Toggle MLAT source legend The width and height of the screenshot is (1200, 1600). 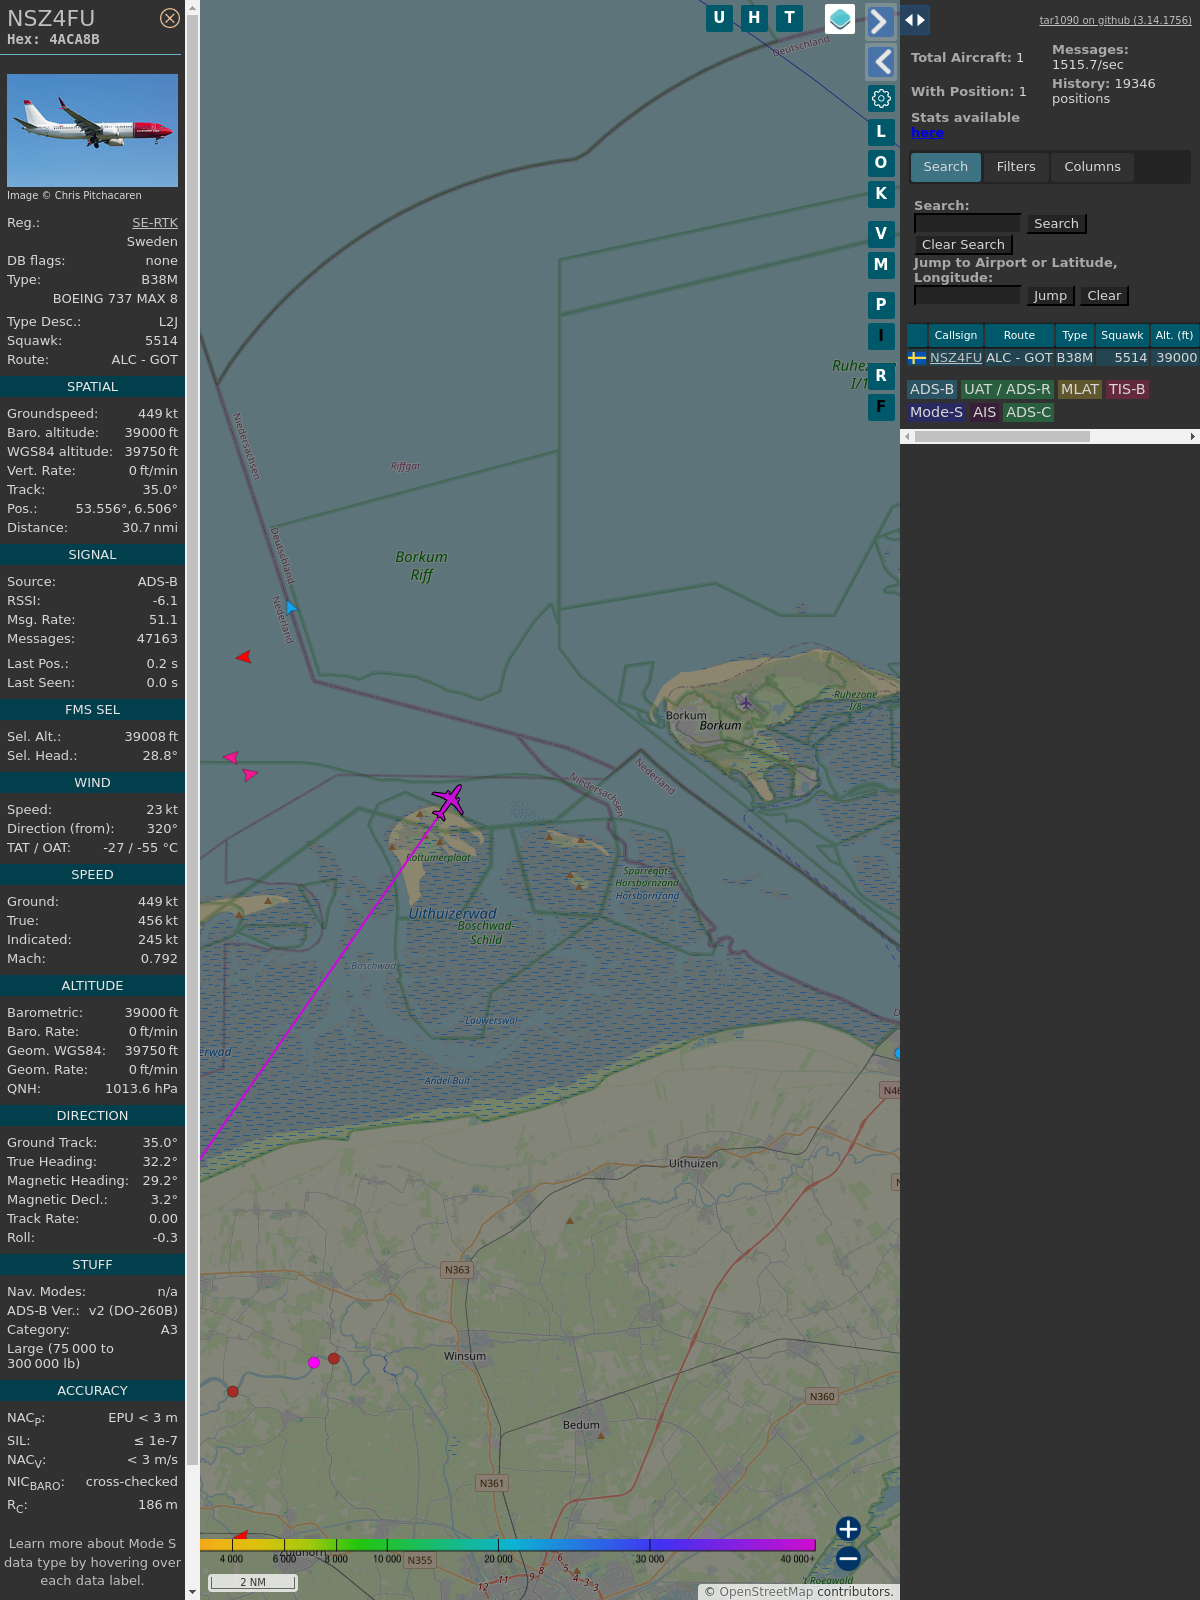[1080, 390]
